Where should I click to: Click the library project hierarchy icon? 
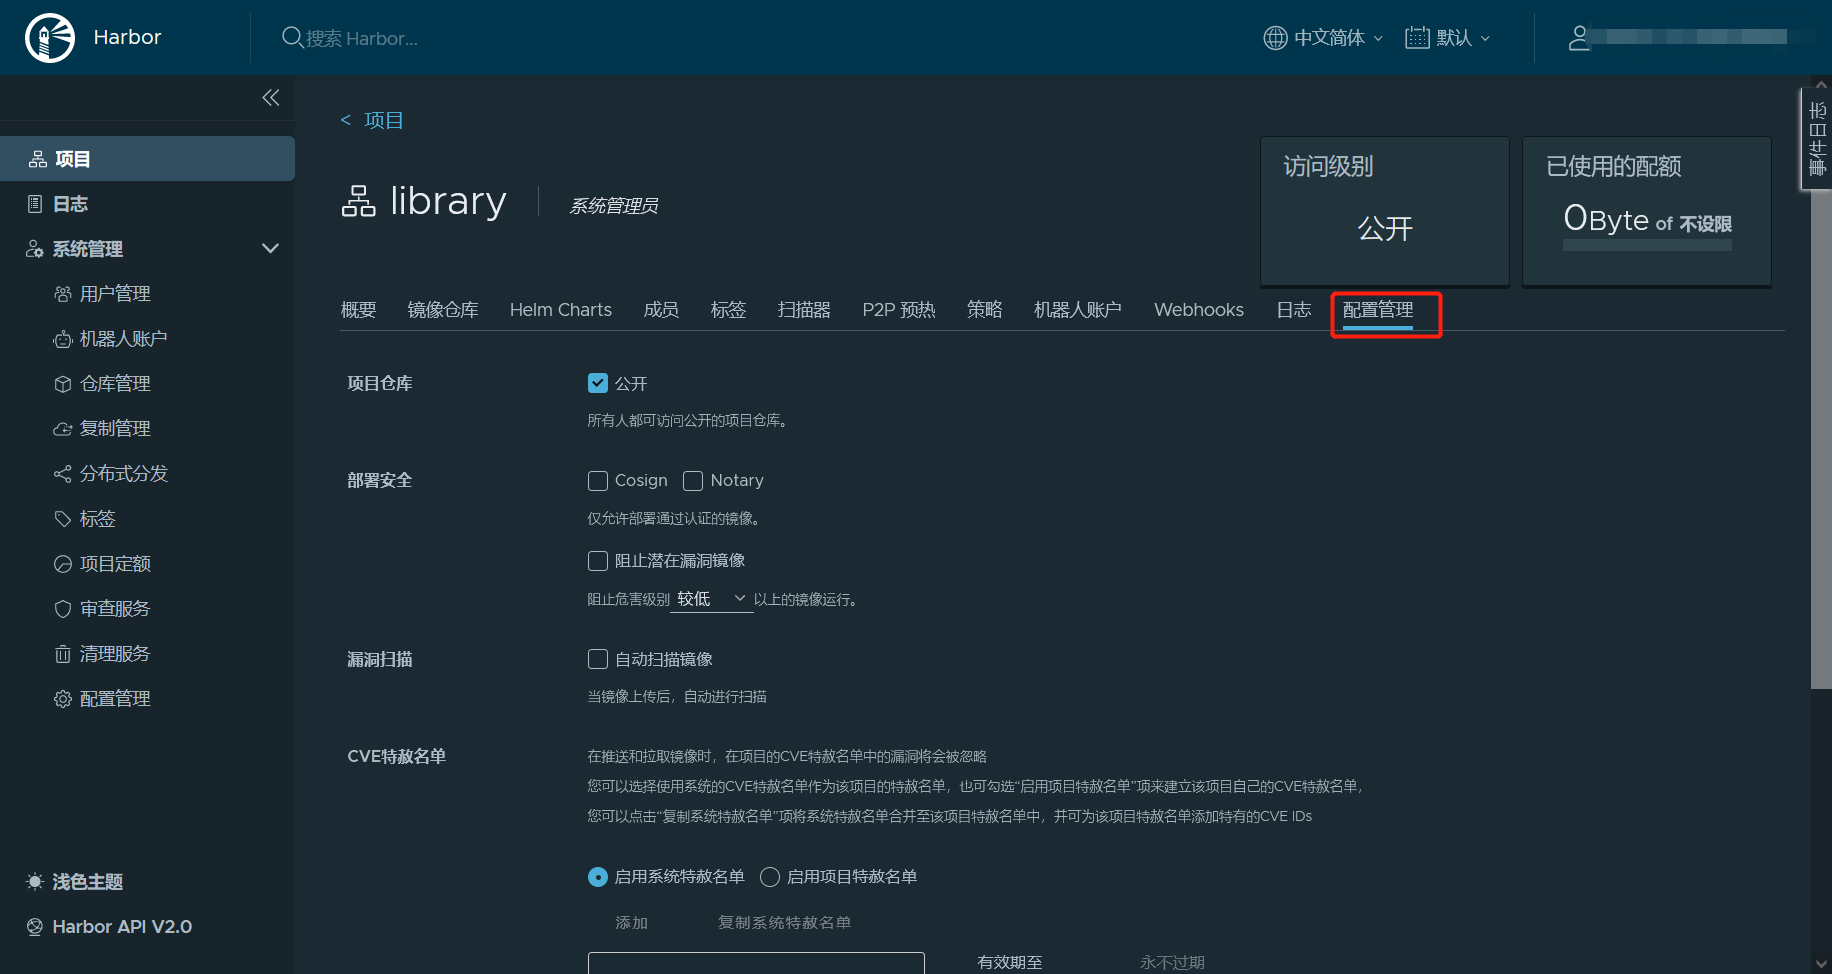[x=358, y=201]
